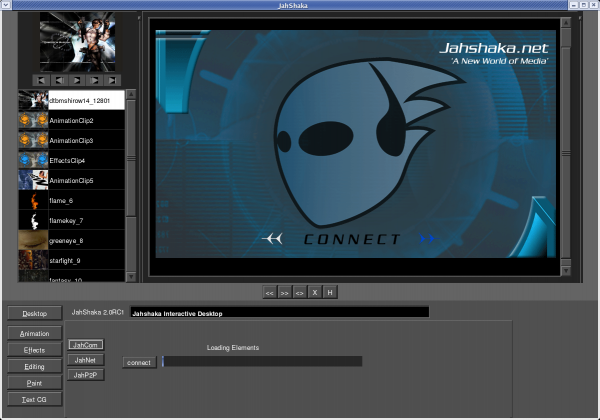Click the '<<' viewer control button

point(270,292)
